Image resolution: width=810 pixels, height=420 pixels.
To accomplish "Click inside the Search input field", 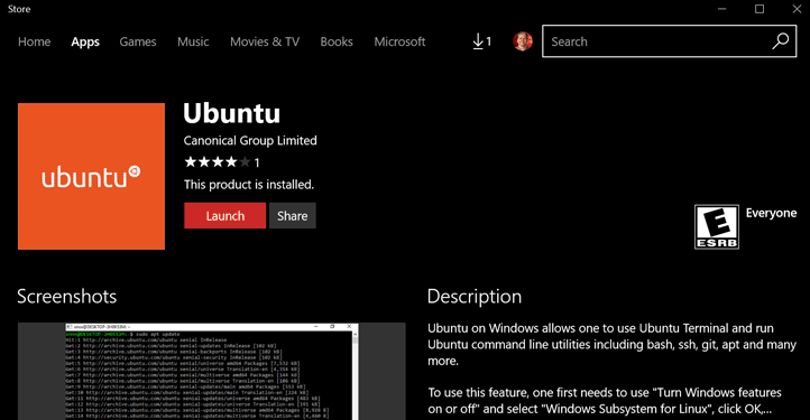I will click(x=656, y=41).
